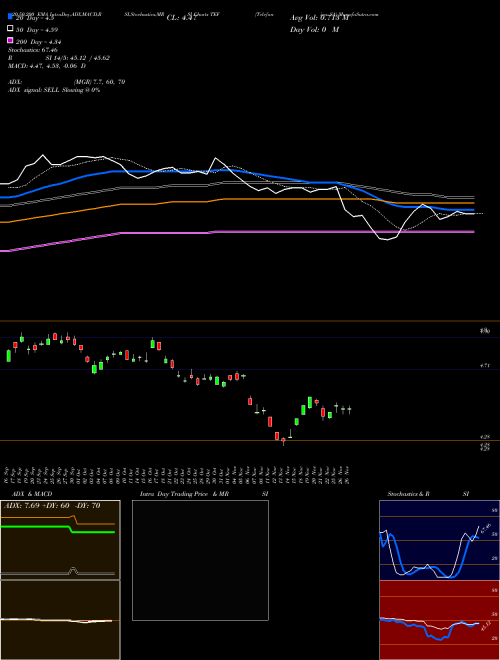Click the ADX chart panel with green line
This screenshot has width=500, height=660.
point(60,540)
